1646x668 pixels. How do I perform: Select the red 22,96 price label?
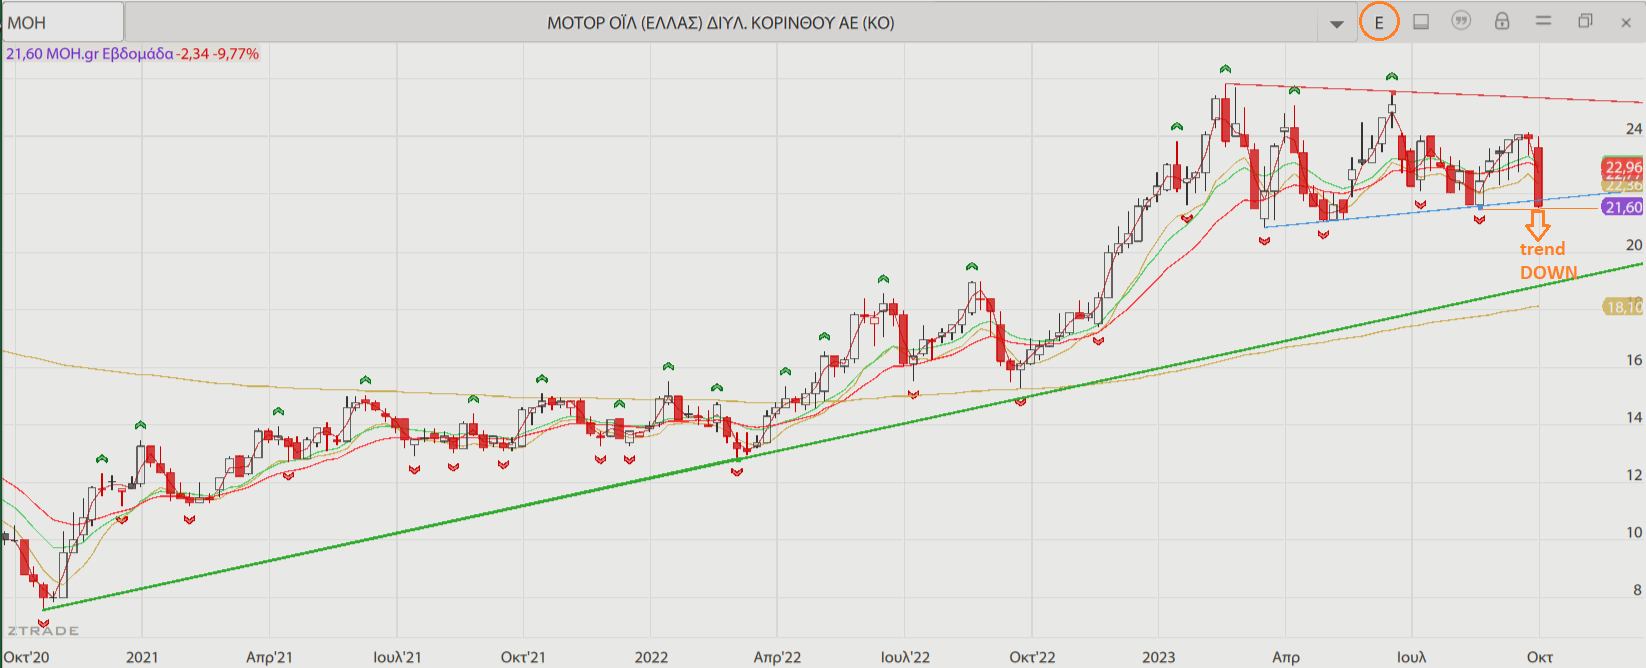pos(1623,167)
